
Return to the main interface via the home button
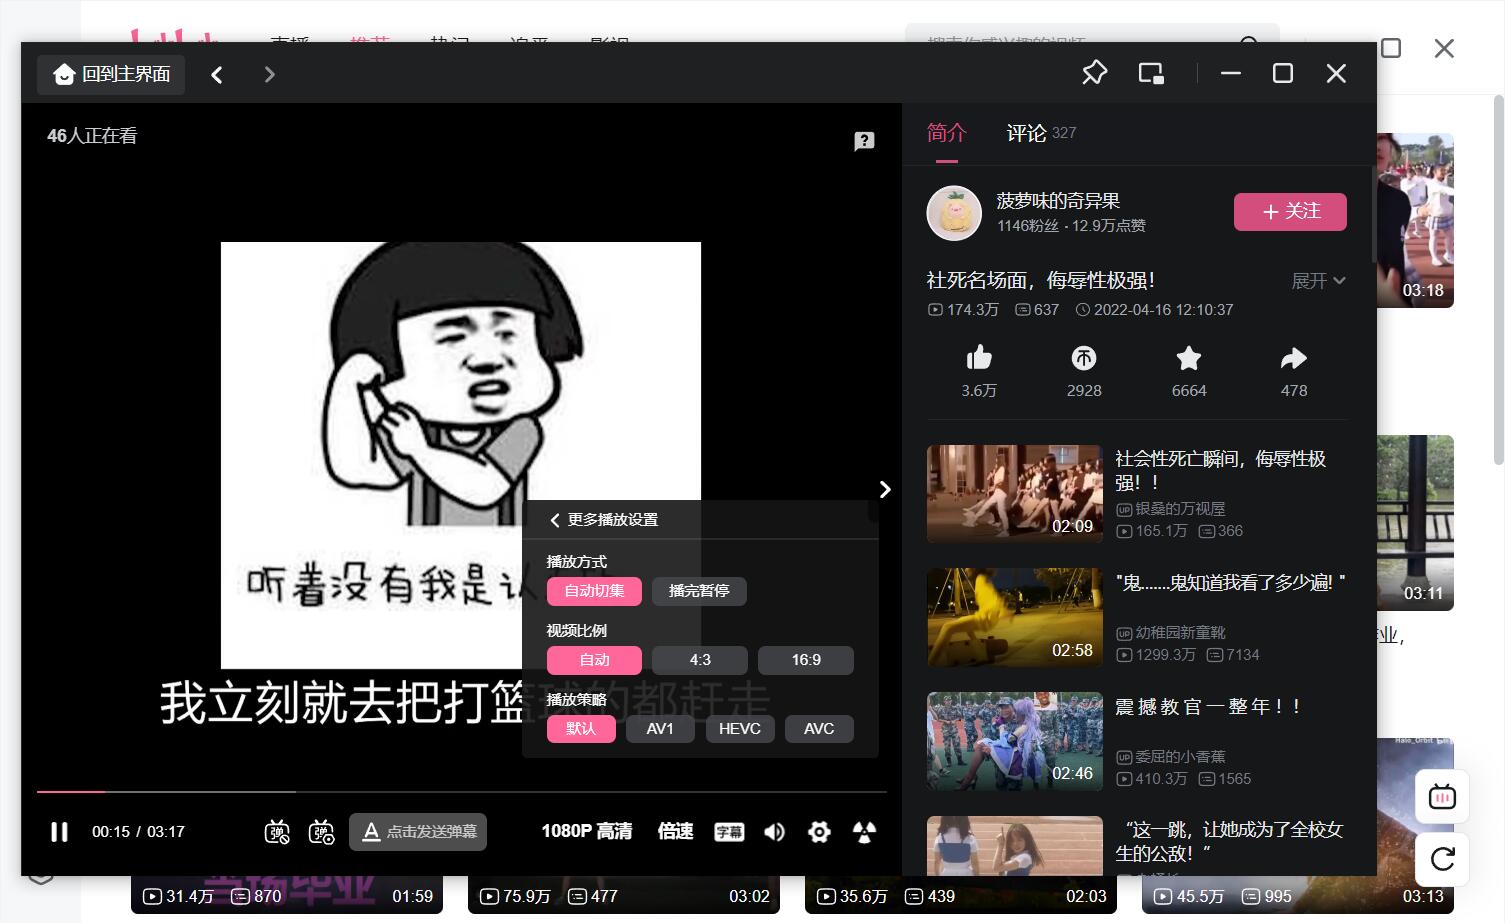pyautogui.click(x=111, y=74)
